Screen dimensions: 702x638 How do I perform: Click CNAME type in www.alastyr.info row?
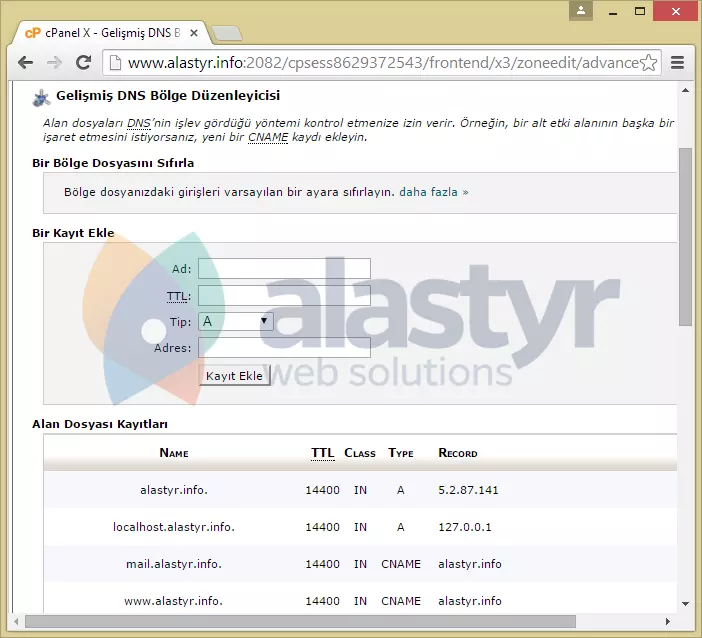point(401,601)
